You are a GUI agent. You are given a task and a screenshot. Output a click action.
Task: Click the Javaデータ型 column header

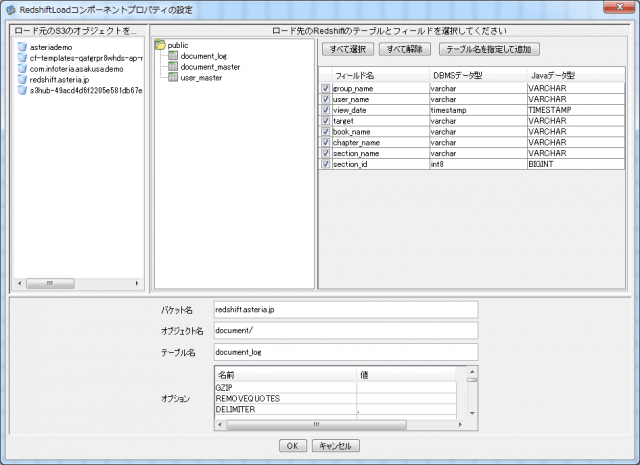(576, 75)
